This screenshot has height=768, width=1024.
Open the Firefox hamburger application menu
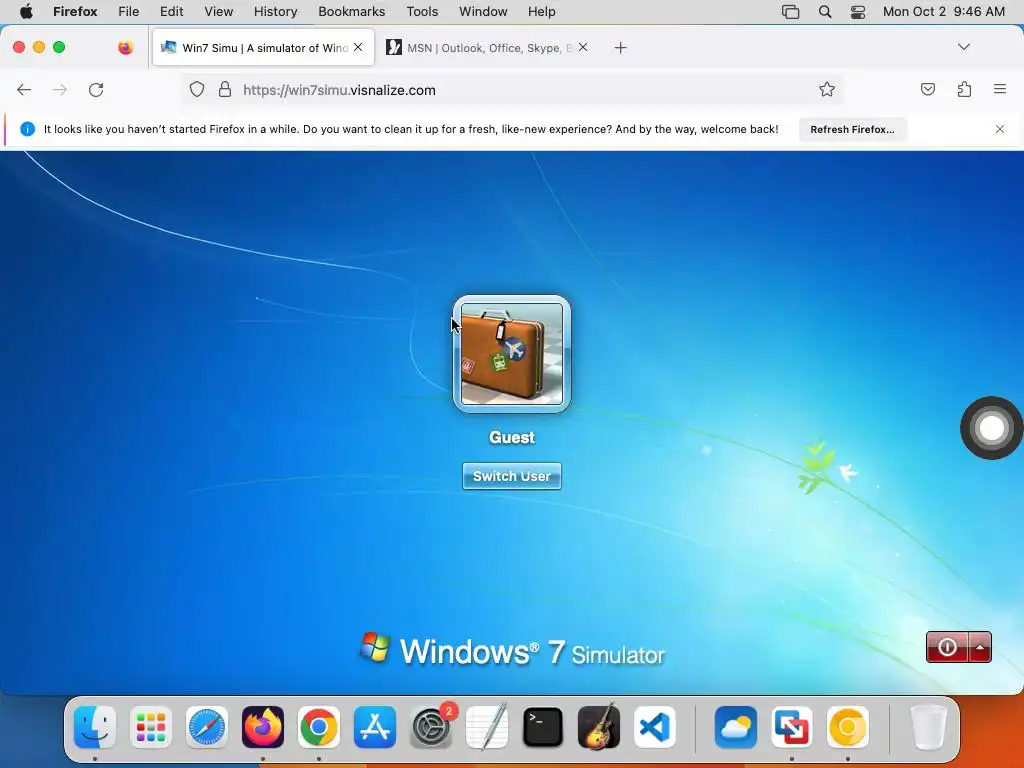[x=1000, y=90]
